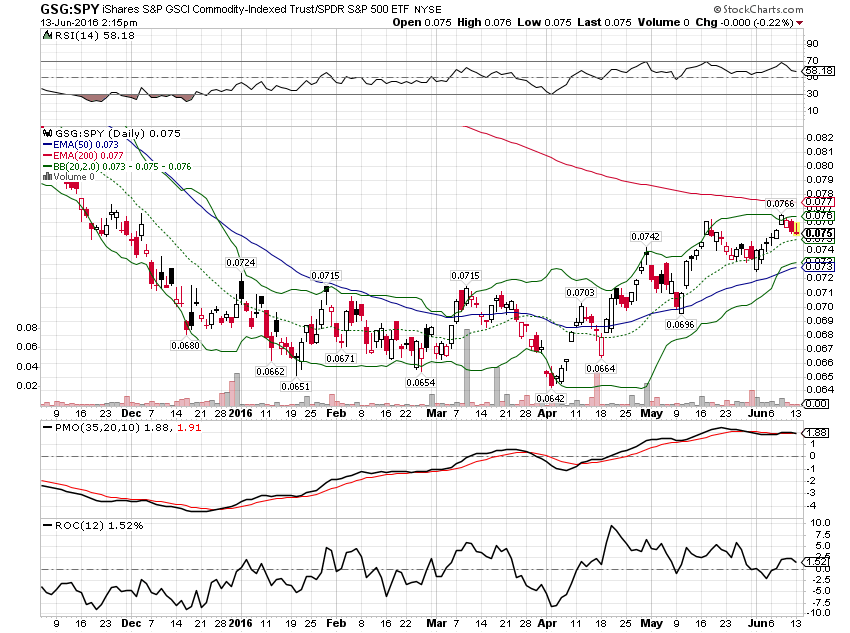Image resolution: width=850 pixels, height=633 pixels.
Task: Click the Last 0.075 header value
Action: pyautogui.click(x=604, y=22)
